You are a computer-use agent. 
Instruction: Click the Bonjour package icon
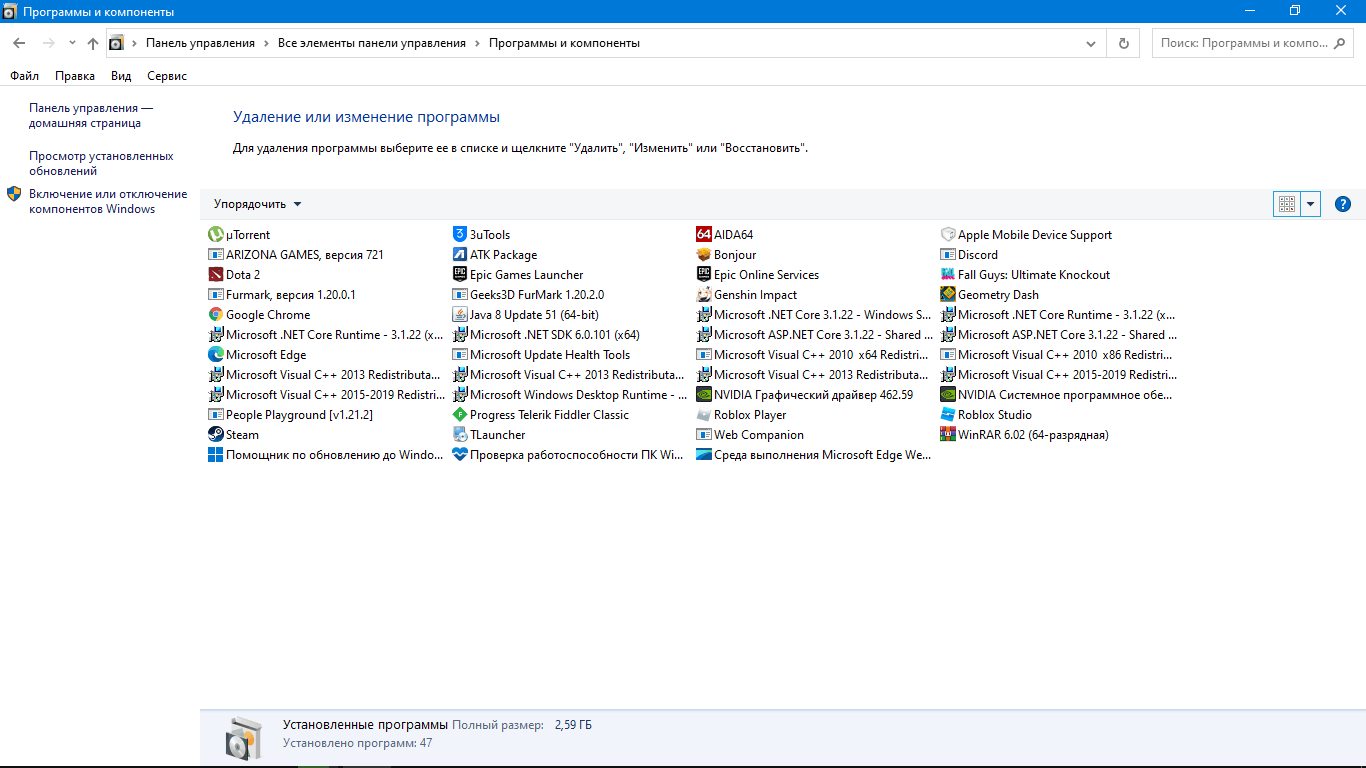704,255
